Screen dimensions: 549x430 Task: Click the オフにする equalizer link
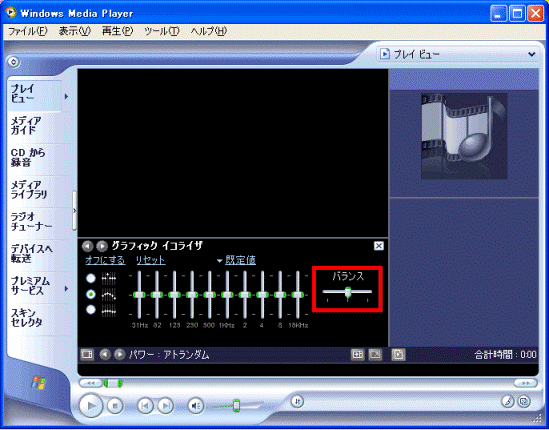[105, 260]
